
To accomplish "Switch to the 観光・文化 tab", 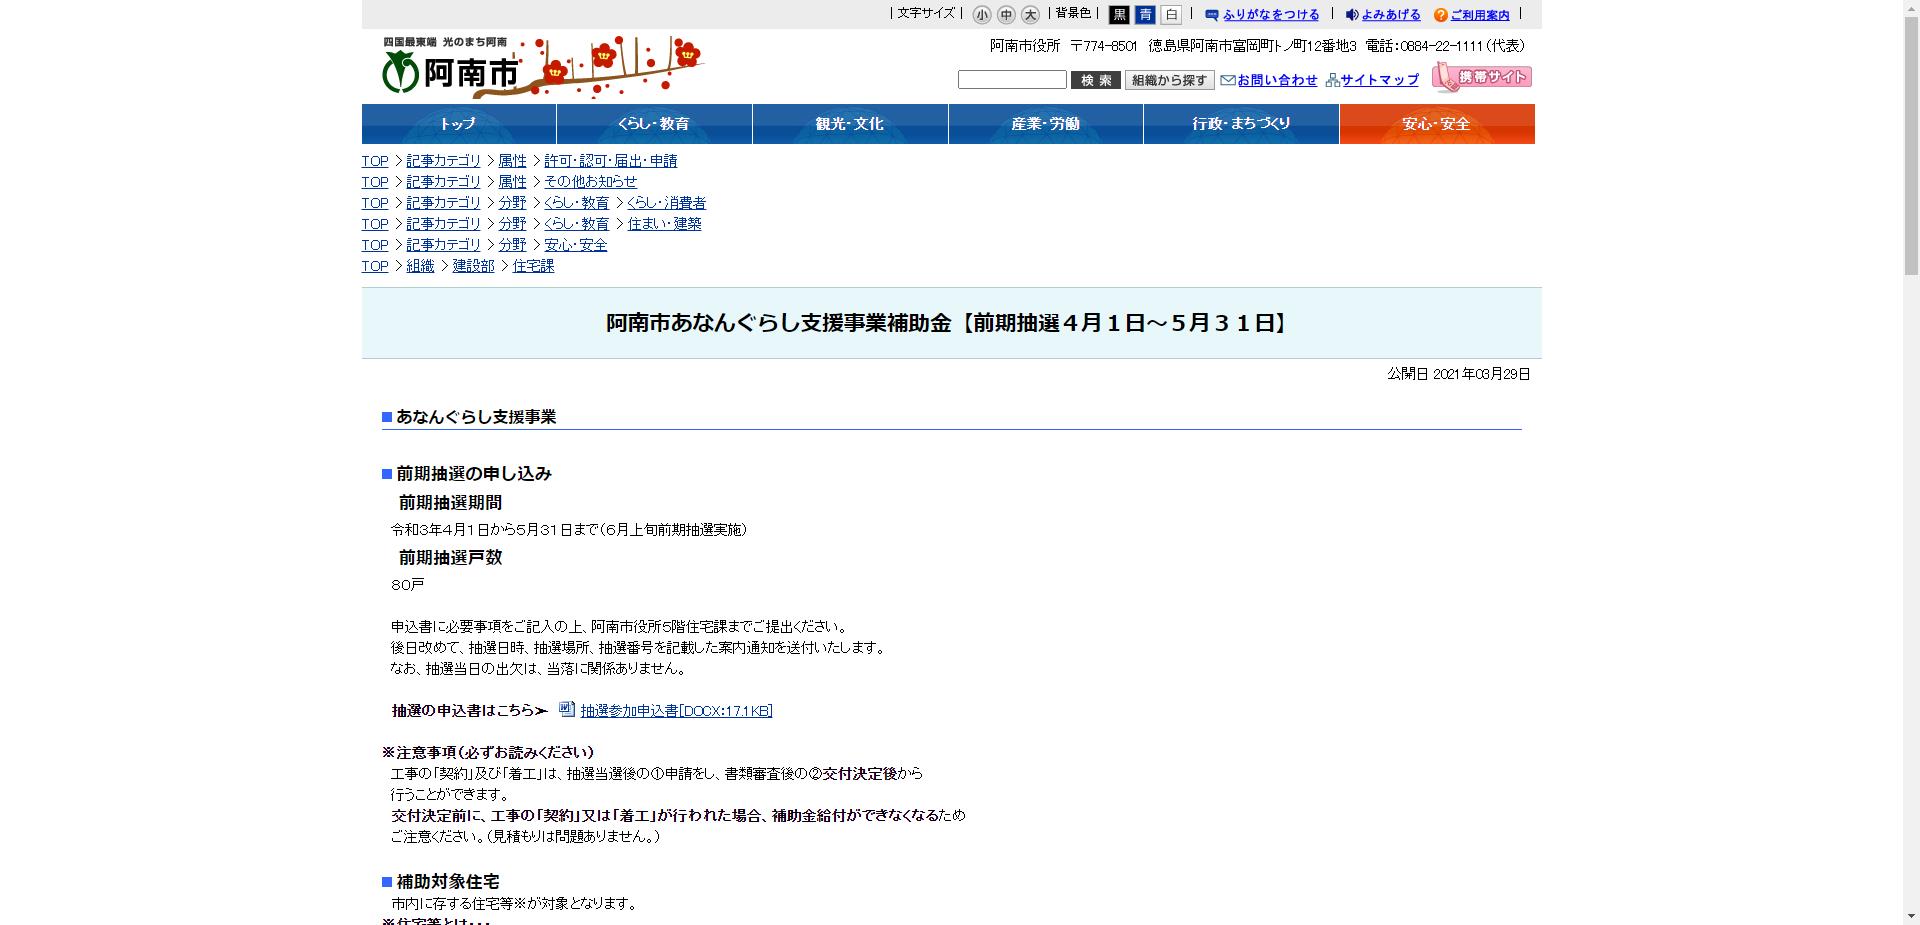I will point(849,124).
